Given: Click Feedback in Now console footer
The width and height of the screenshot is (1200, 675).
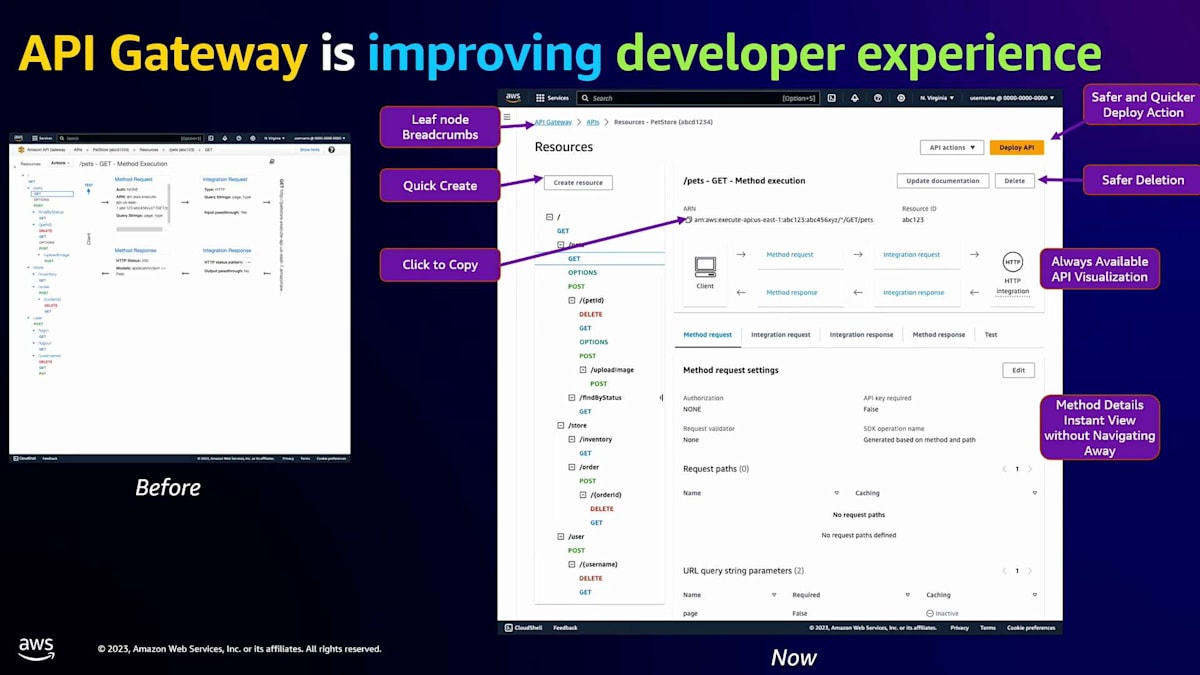Looking at the screenshot, I should [565, 628].
